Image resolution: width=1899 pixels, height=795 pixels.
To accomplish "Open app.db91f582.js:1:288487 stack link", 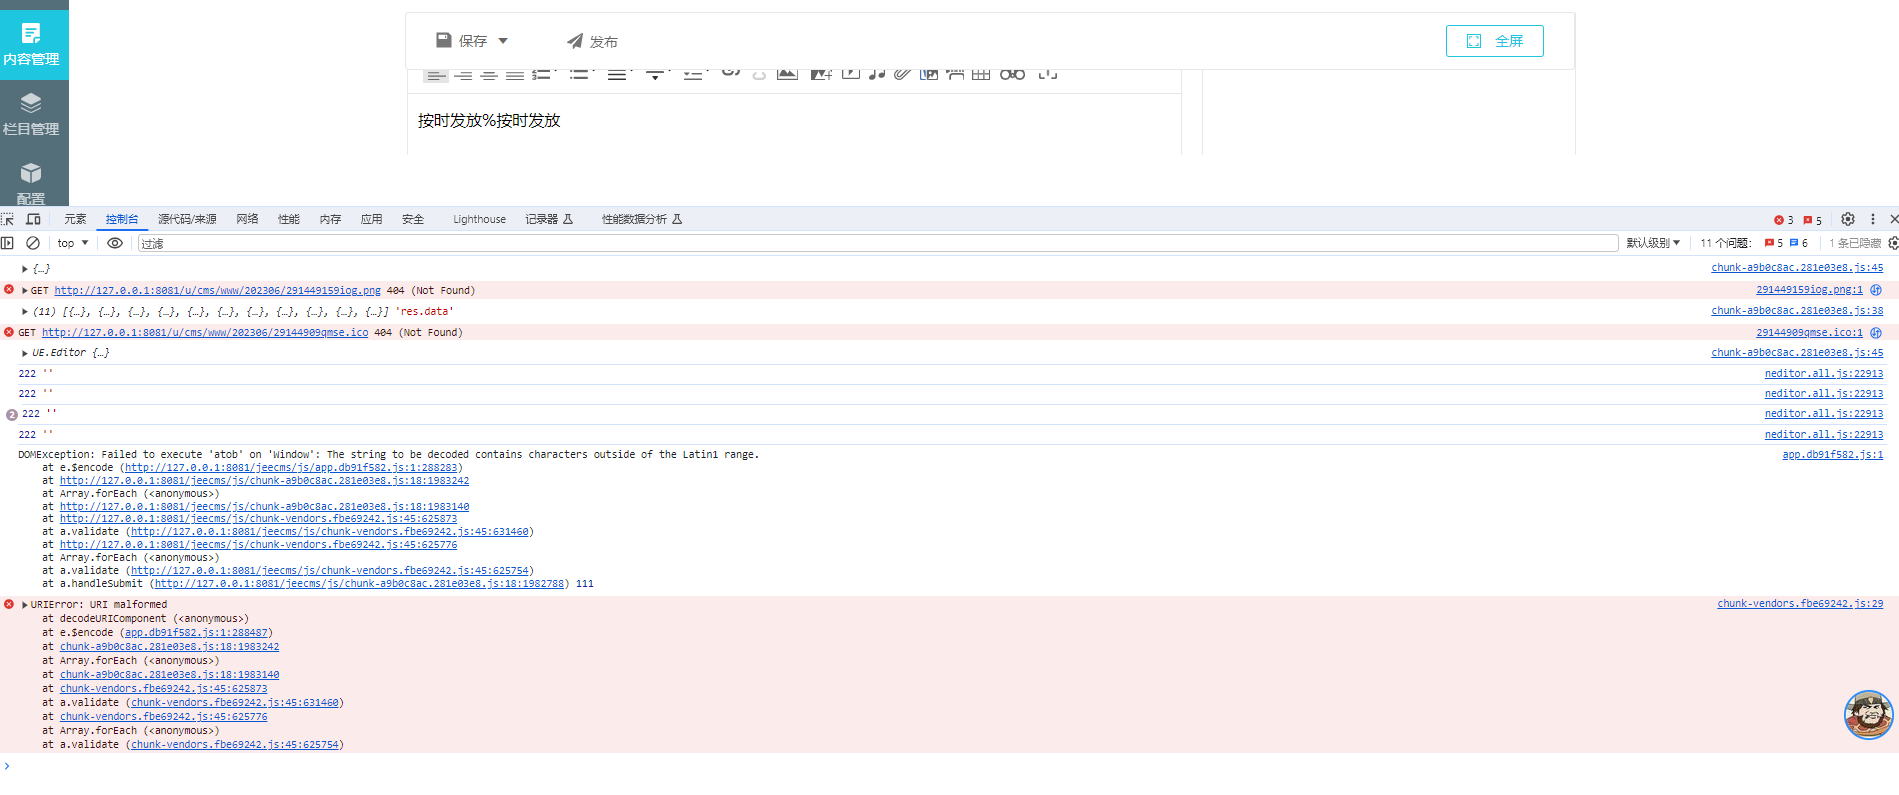I will tap(196, 633).
